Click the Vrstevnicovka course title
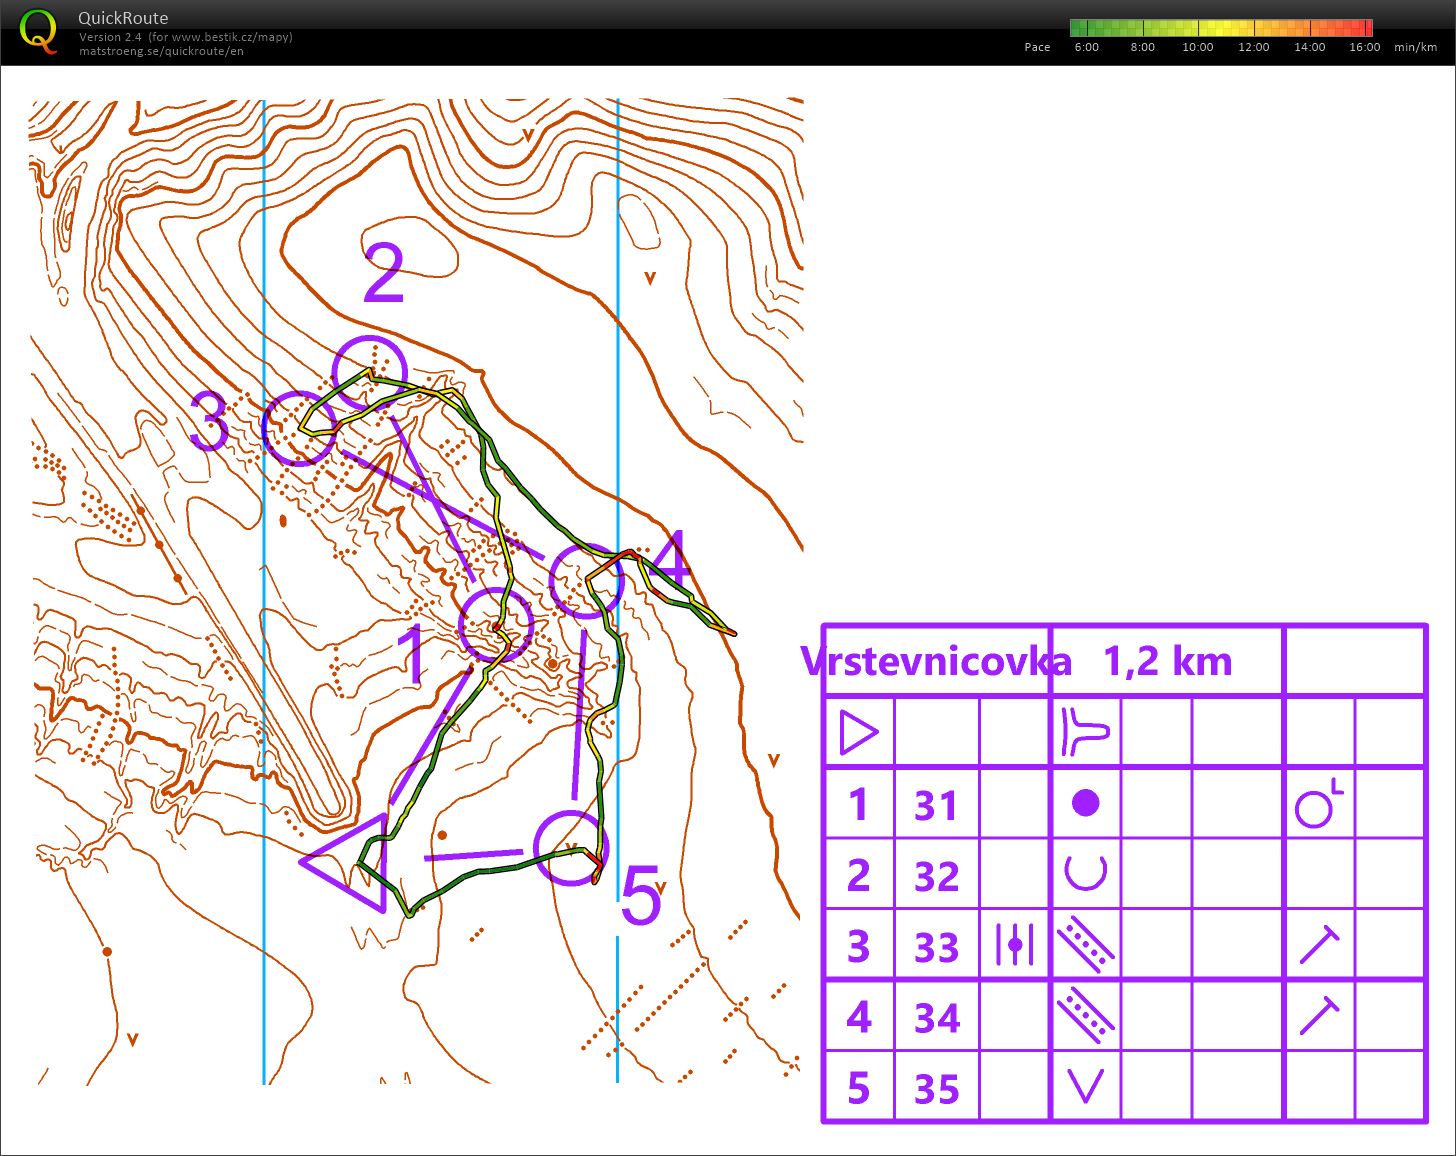1456x1156 pixels. tap(936, 661)
